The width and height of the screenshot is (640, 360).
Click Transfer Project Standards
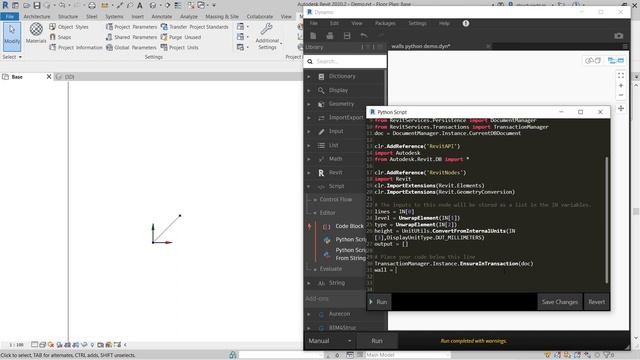pos(194,27)
